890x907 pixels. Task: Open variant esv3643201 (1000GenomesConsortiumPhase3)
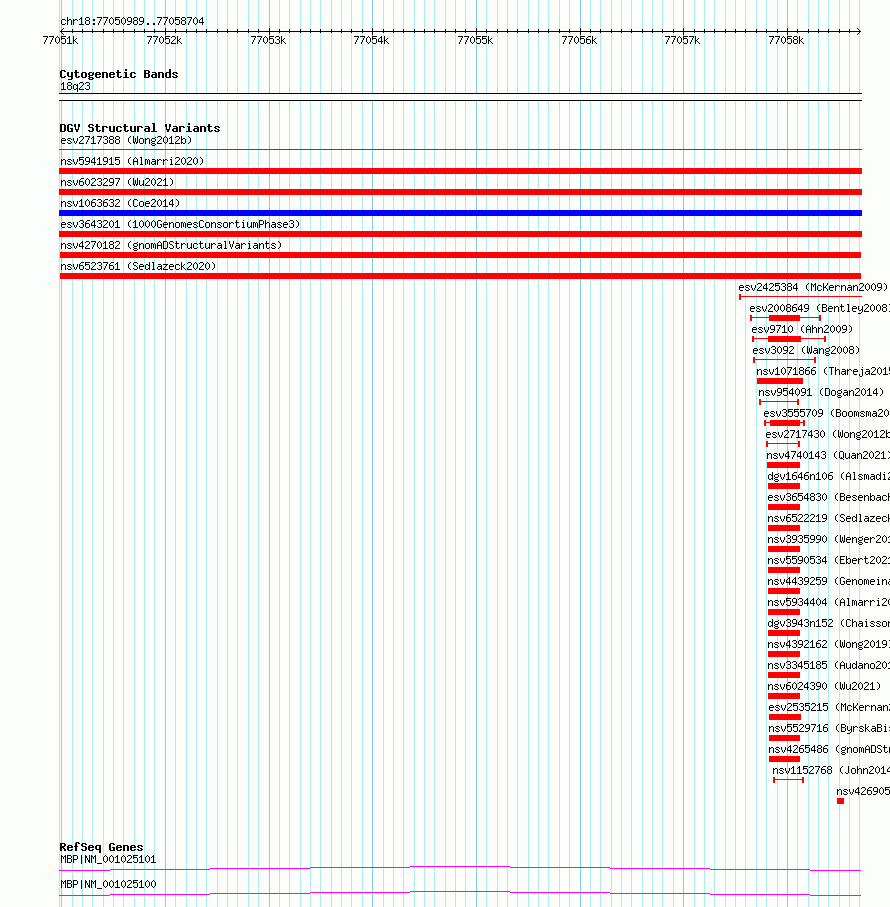[x=180, y=224]
